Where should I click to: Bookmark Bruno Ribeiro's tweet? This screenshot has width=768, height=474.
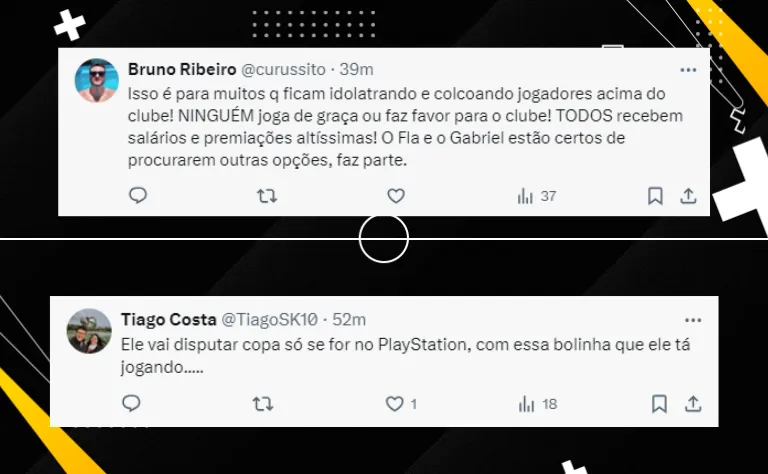[655, 196]
